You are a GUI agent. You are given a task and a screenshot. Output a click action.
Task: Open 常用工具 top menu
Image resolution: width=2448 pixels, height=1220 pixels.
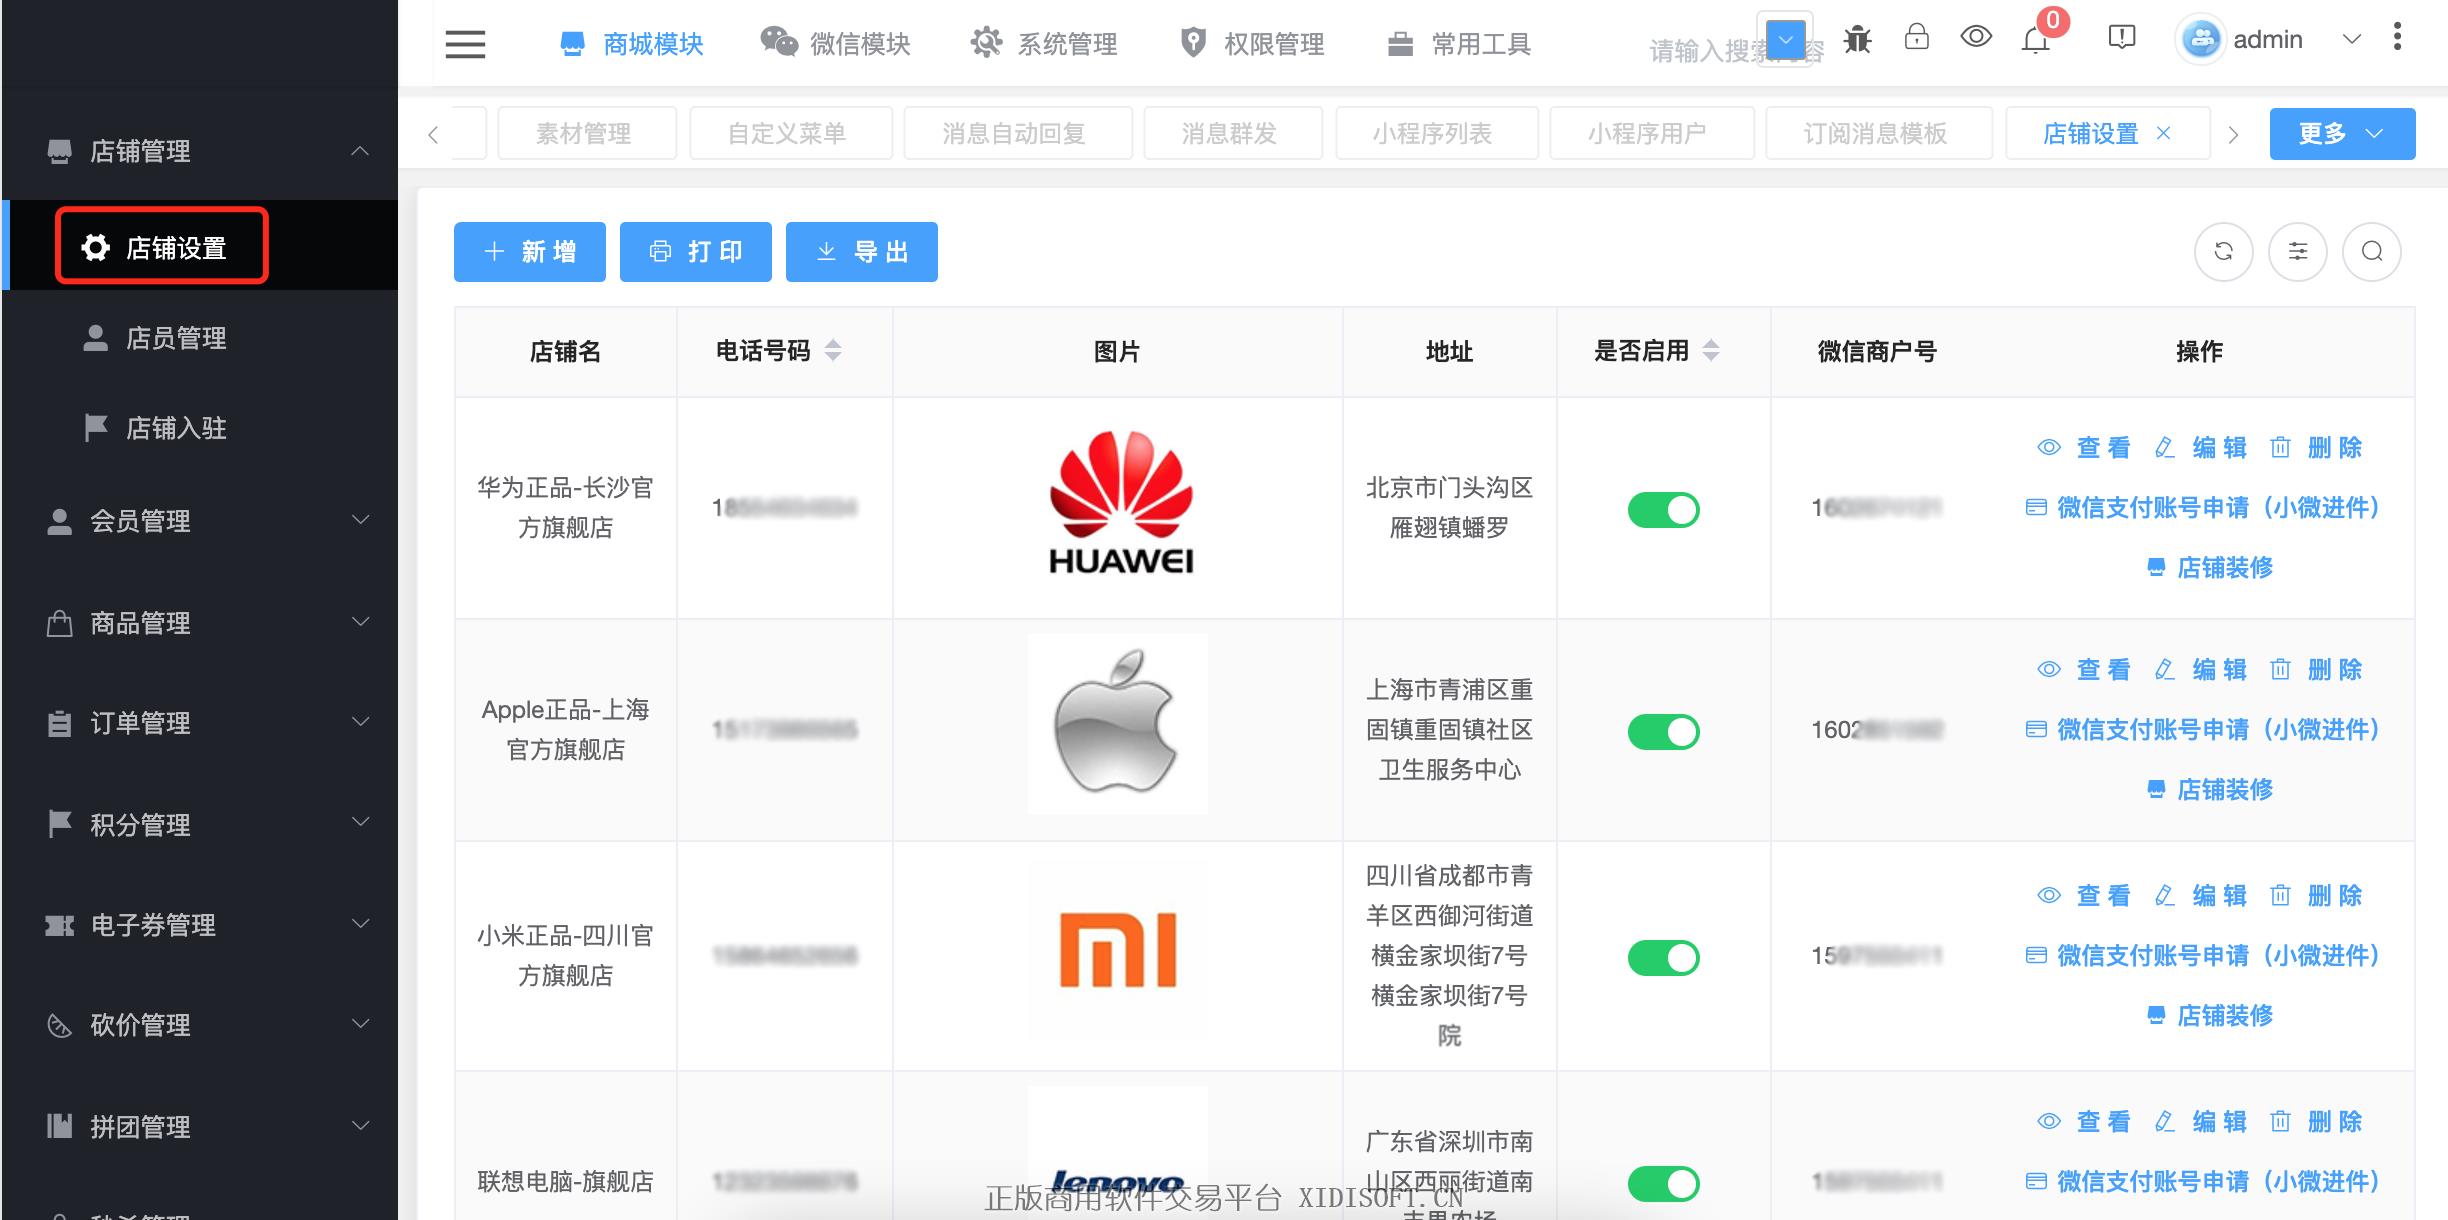tap(1459, 44)
